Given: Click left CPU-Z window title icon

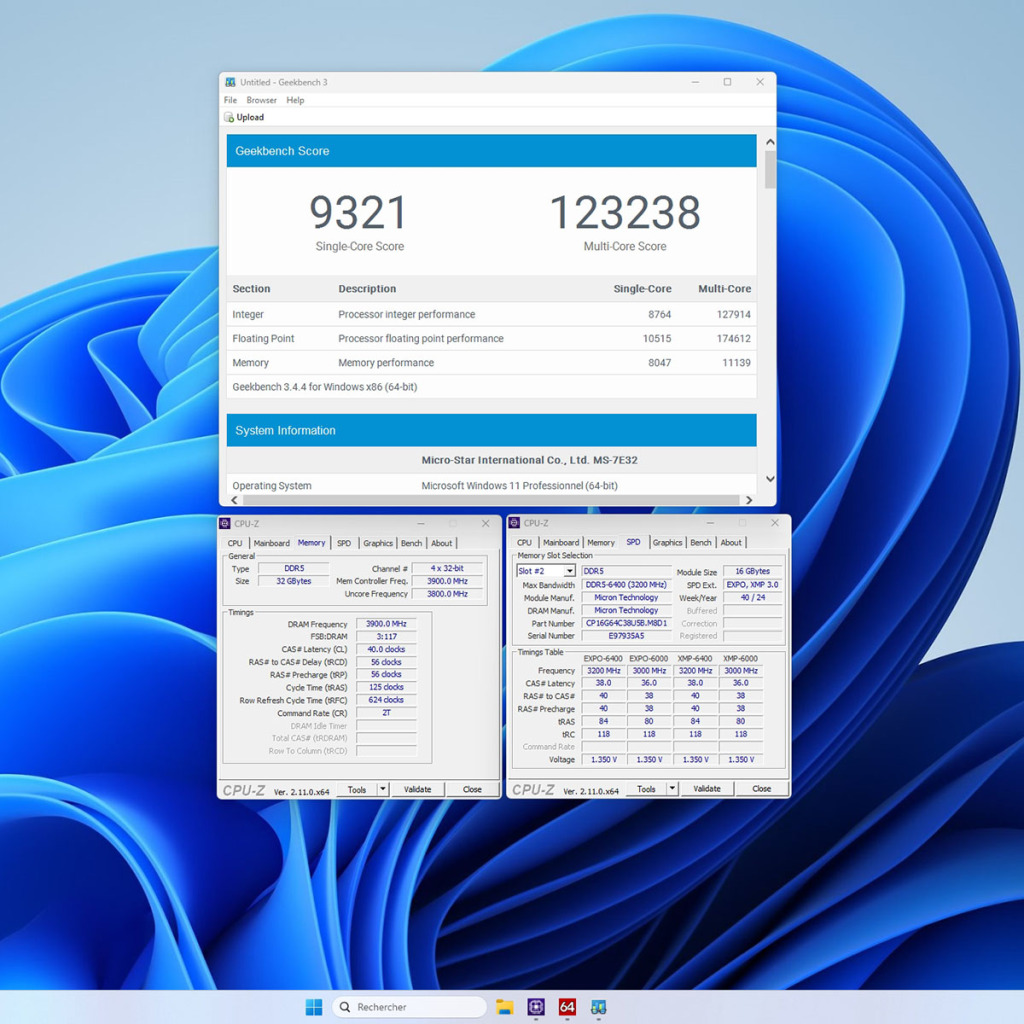Looking at the screenshot, I should [x=225, y=524].
